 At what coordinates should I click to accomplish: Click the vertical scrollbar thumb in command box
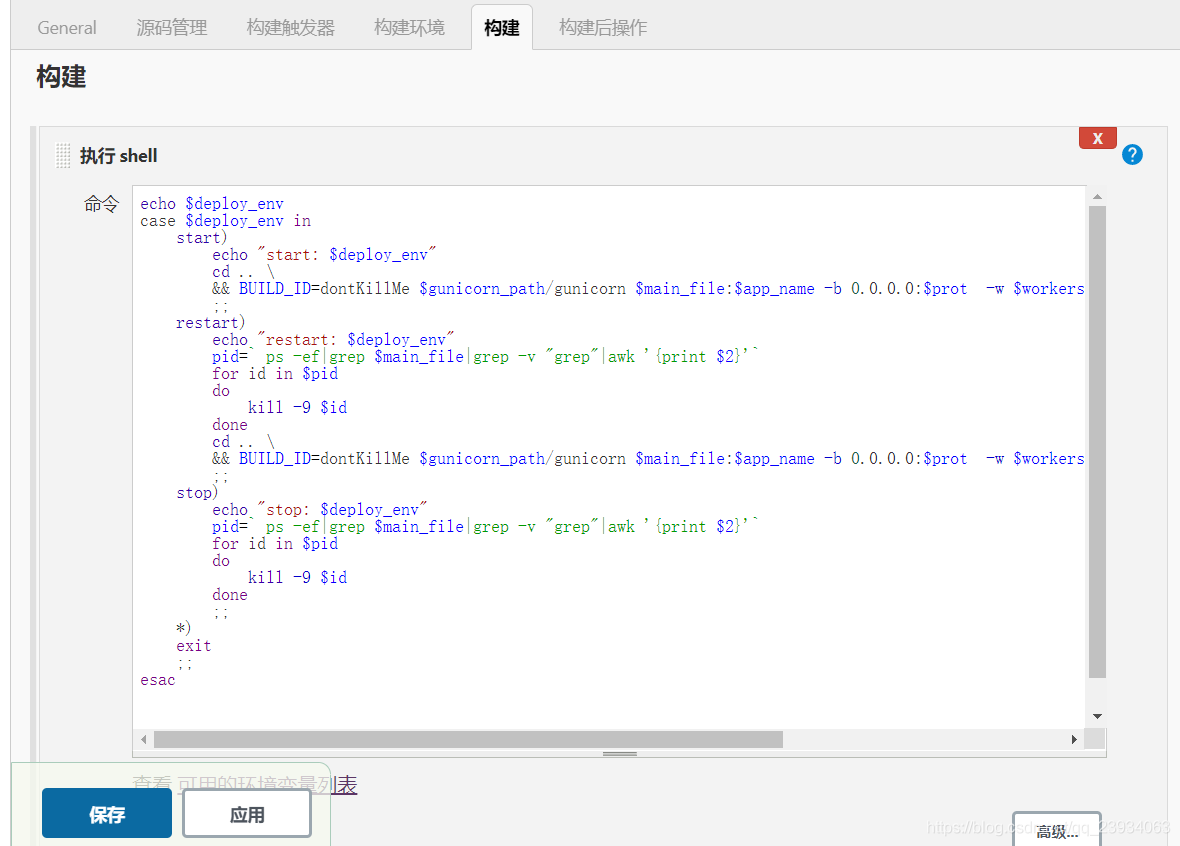pyautogui.click(x=1097, y=442)
